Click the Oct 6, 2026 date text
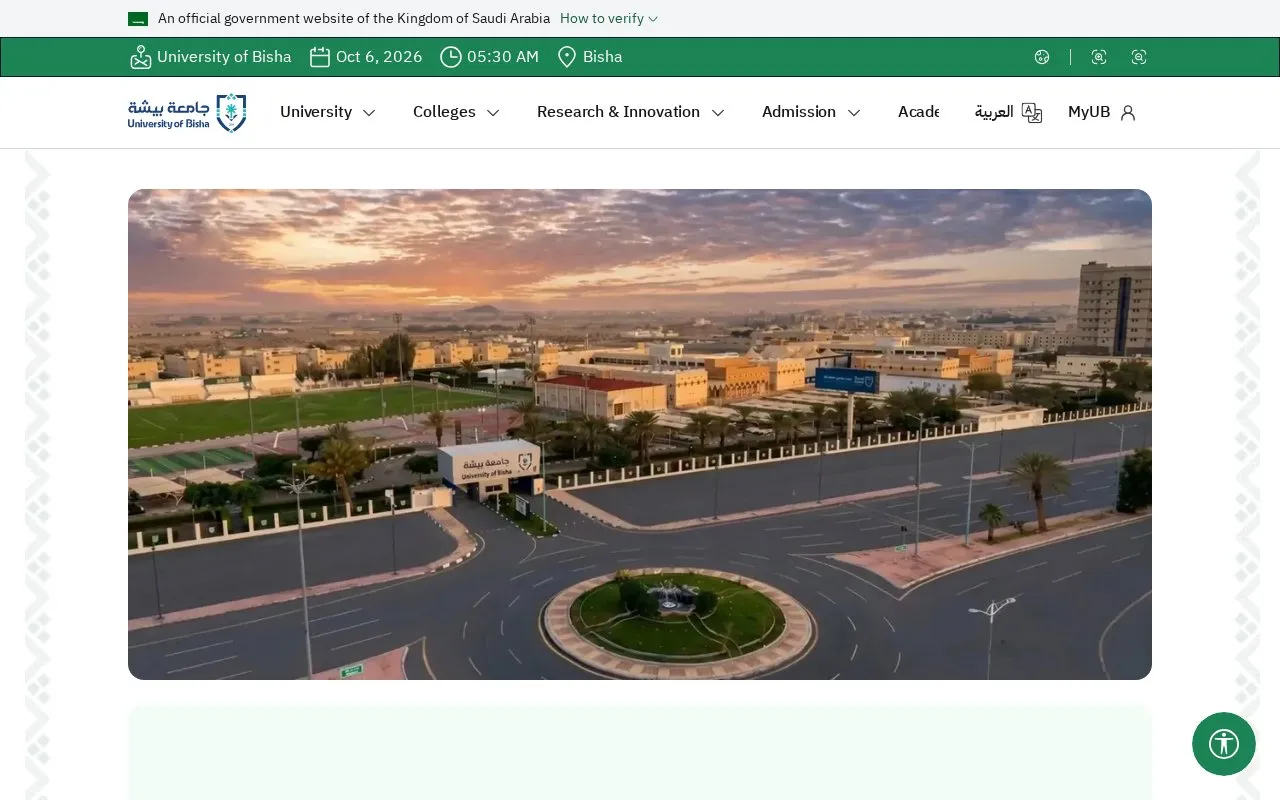 point(379,57)
